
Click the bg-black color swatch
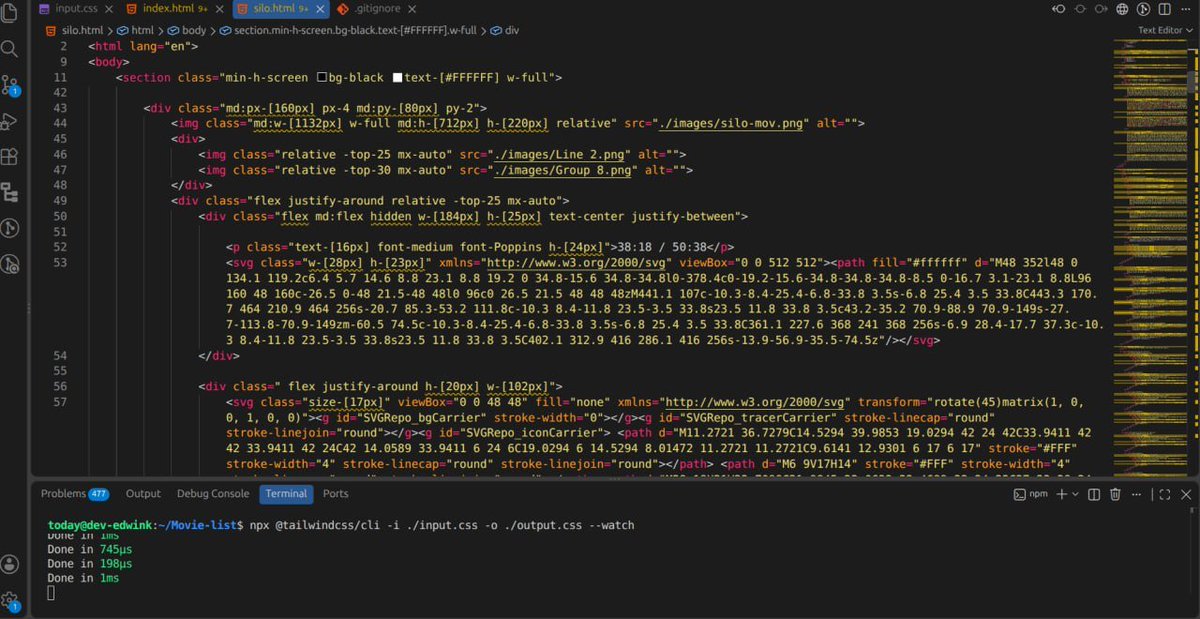pyautogui.click(x=321, y=77)
